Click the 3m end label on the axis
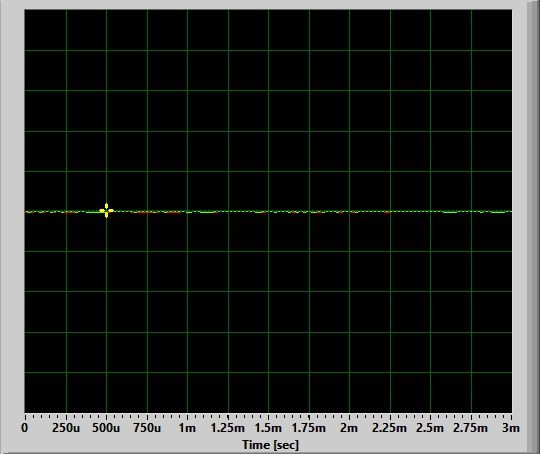 click(511, 428)
